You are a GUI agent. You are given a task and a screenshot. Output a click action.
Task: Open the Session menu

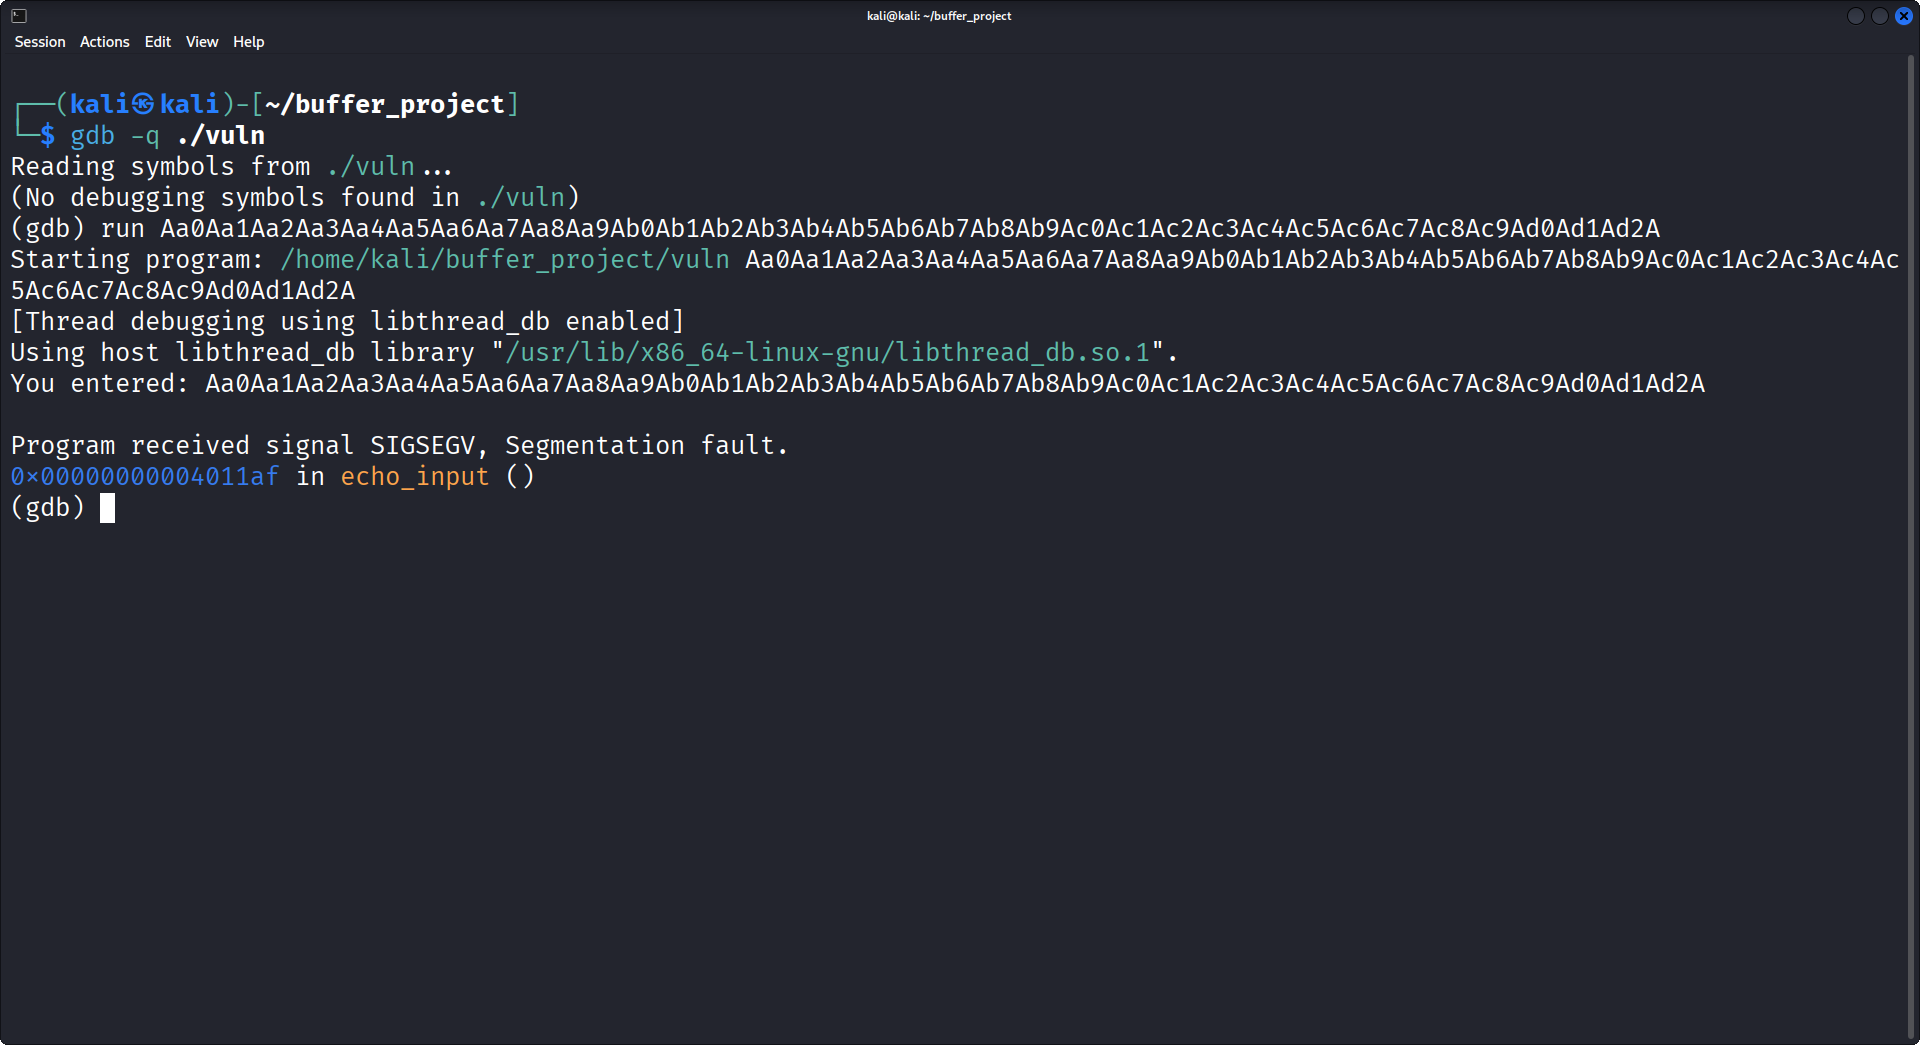[39, 42]
